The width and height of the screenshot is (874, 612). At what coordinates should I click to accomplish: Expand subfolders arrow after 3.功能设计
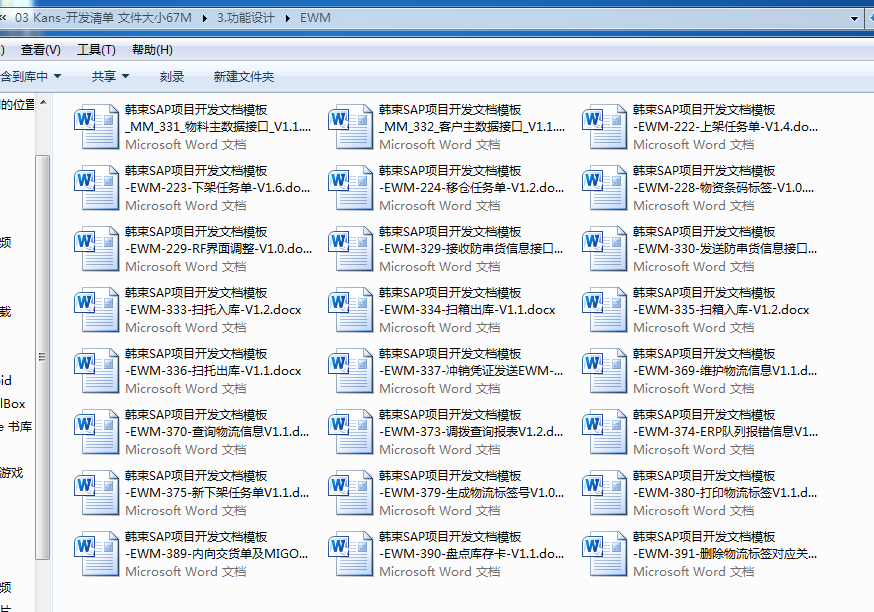click(288, 18)
